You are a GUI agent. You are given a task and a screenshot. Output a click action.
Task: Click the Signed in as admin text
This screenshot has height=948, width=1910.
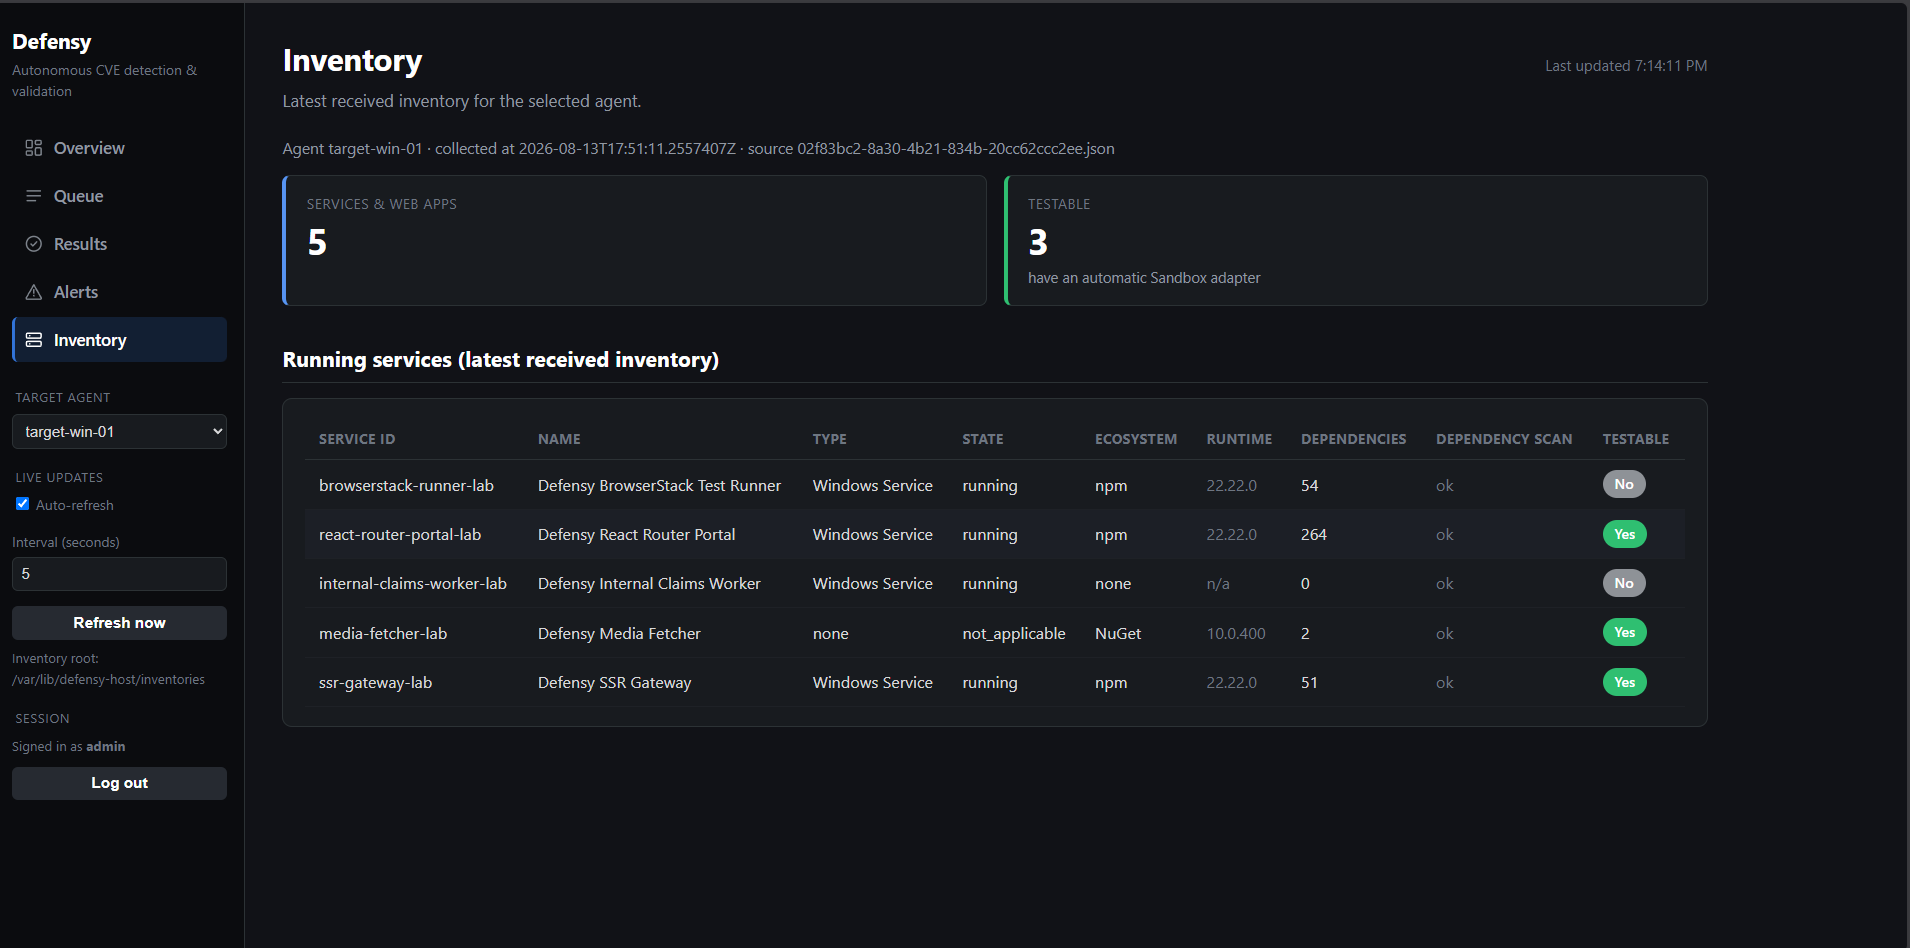[x=69, y=747]
